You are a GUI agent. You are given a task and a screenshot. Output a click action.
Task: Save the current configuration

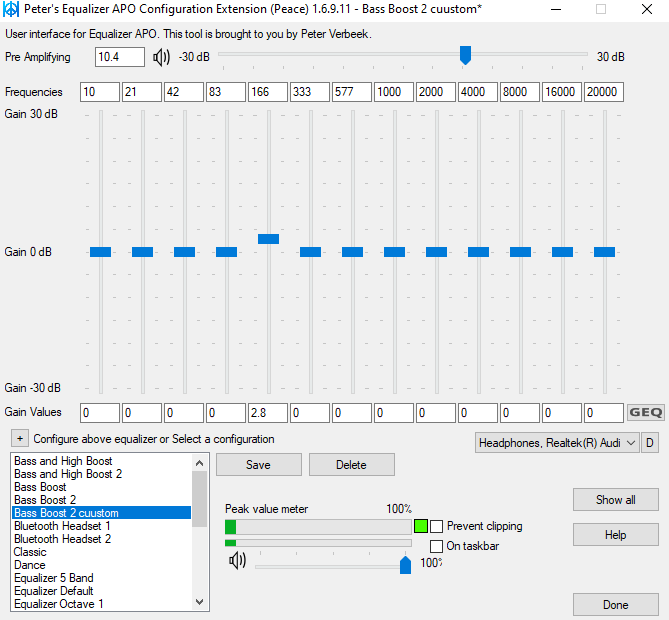[259, 465]
